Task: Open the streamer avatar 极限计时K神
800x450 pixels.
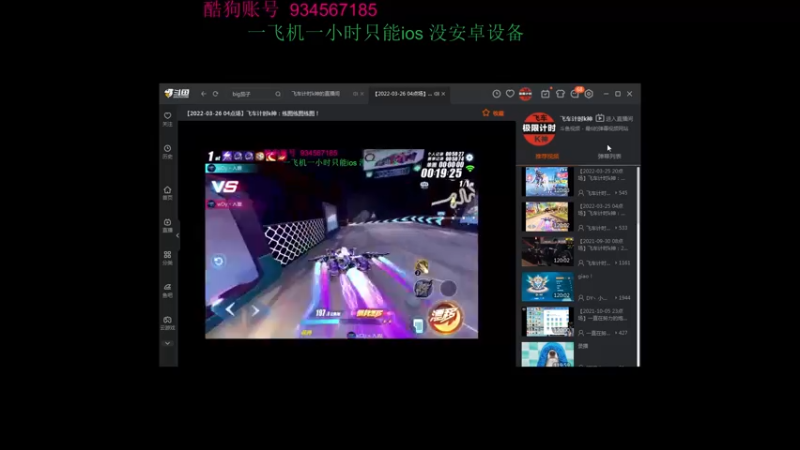Action: click(x=539, y=129)
